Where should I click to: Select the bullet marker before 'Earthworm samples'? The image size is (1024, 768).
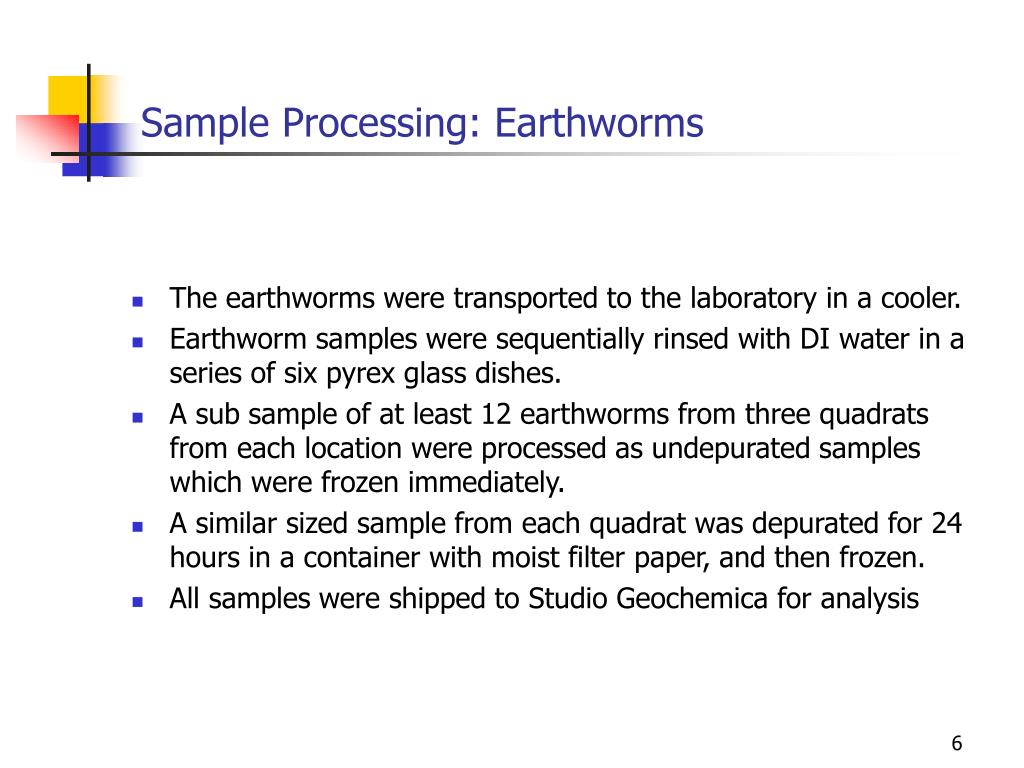[x=137, y=342]
